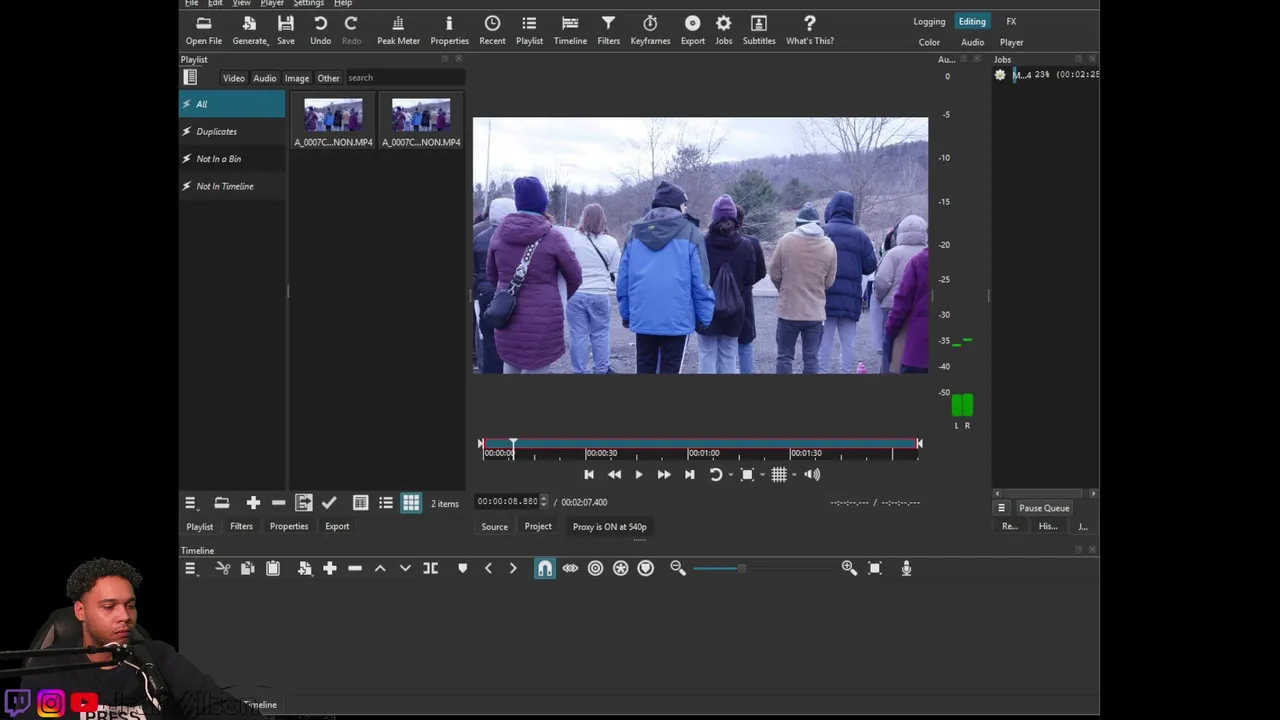Split at playhead in timeline toolbar
1280x720 pixels.
[431, 568]
